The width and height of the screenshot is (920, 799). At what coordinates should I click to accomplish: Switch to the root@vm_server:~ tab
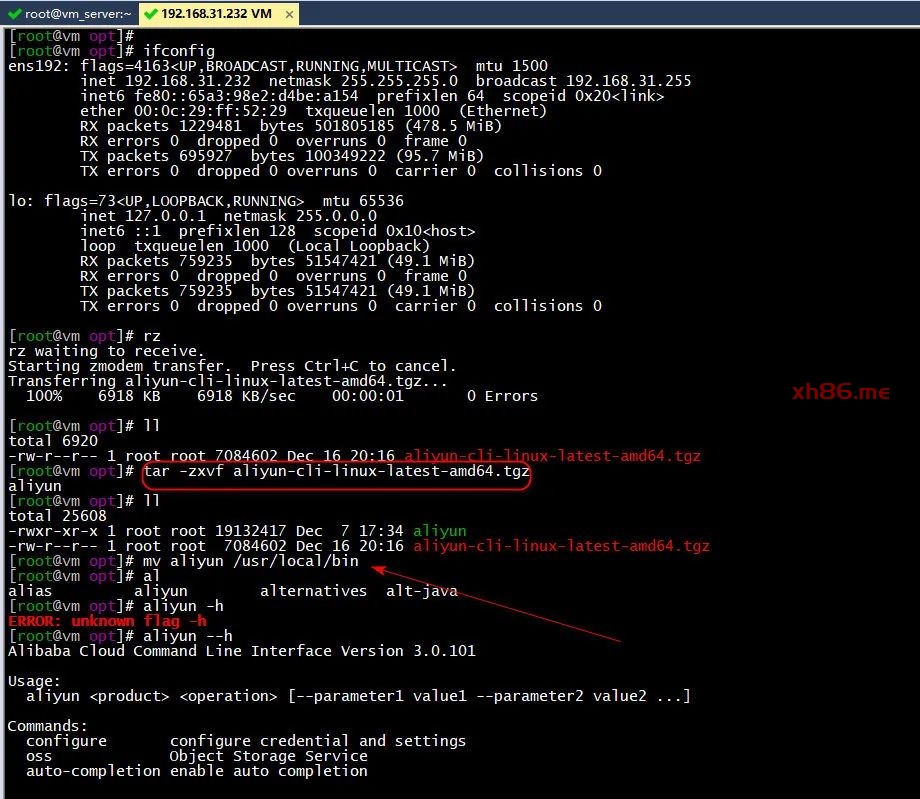[x=77, y=14]
